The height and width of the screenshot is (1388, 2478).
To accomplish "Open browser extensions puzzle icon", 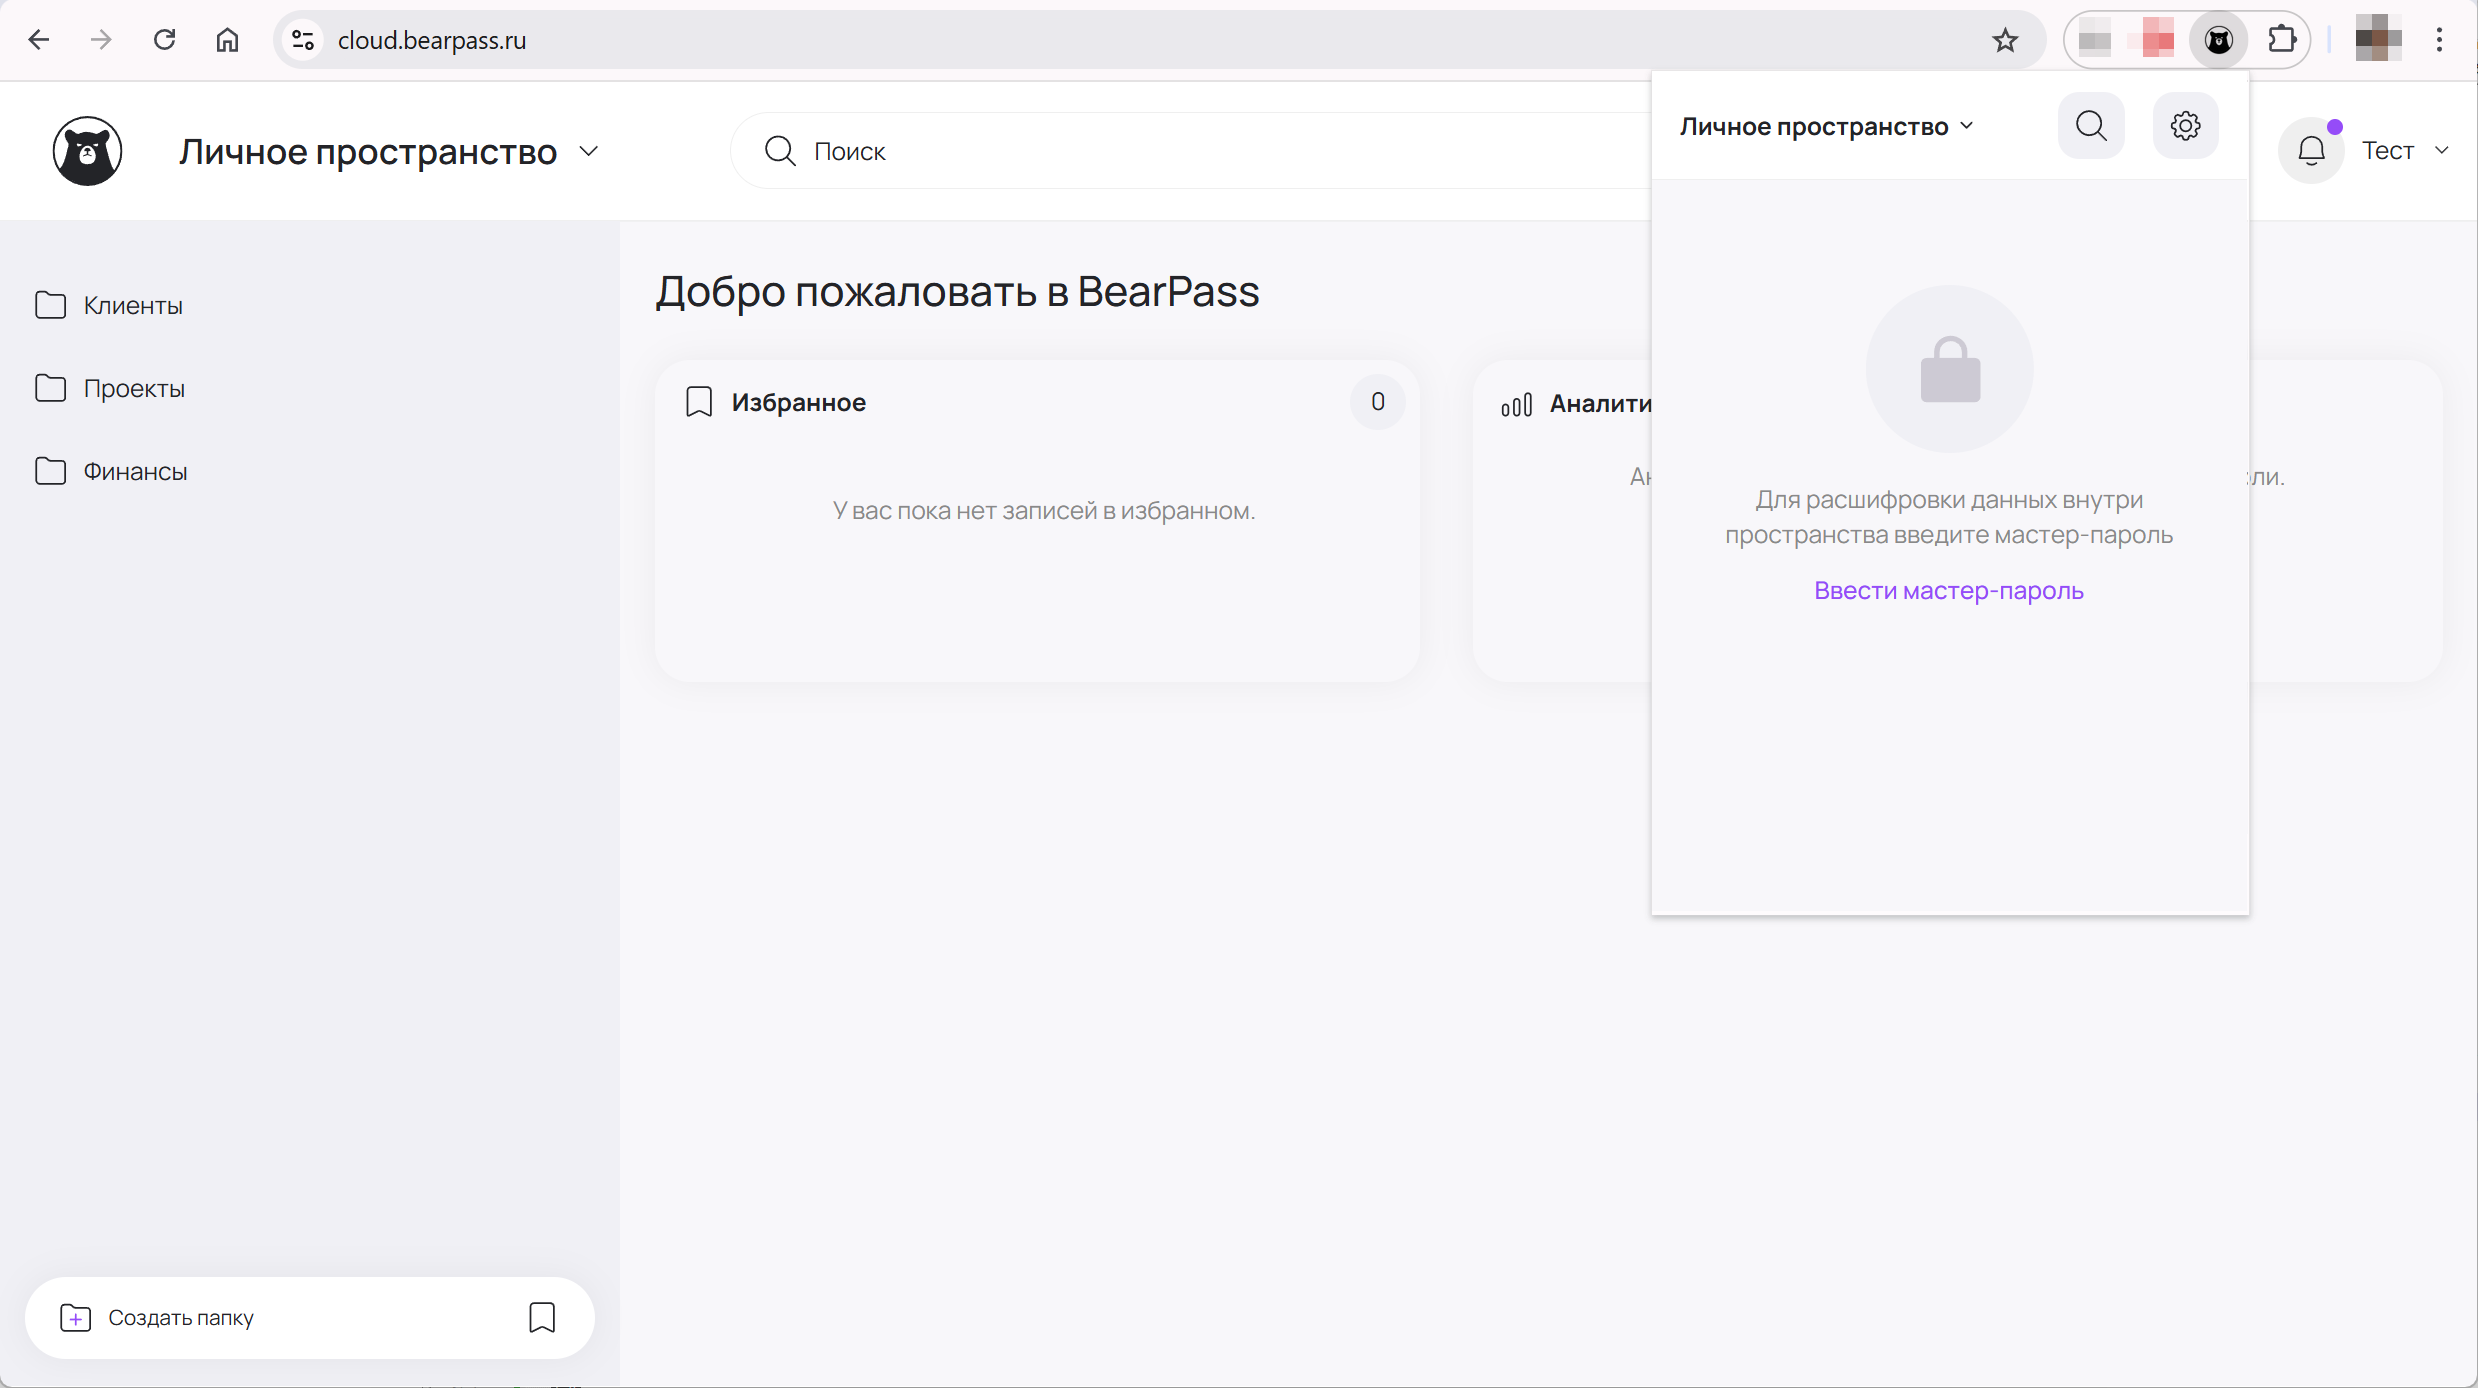I will 2282,40.
